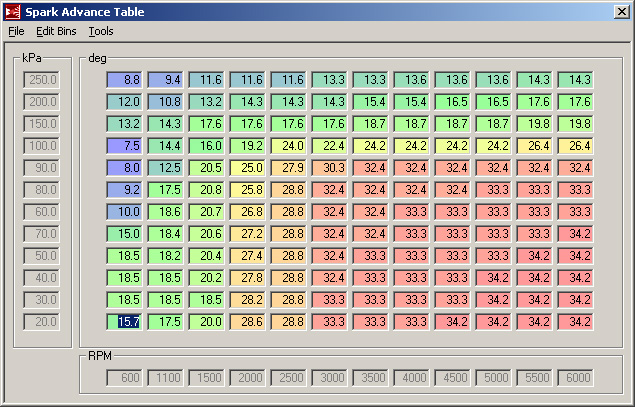Select the green 12.5 cell
Image resolution: width=635 pixels, height=407 pixels.
168,168
